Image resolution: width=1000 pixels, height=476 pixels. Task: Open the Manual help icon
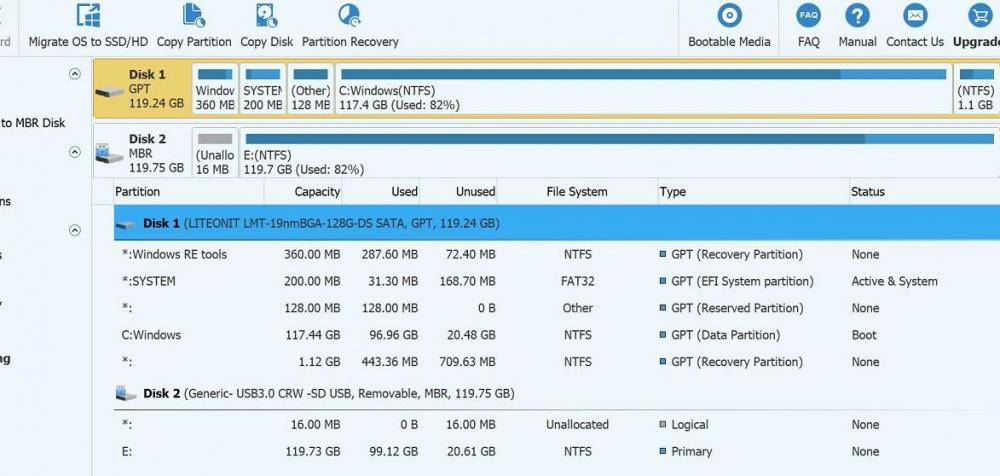pos(857,16)
